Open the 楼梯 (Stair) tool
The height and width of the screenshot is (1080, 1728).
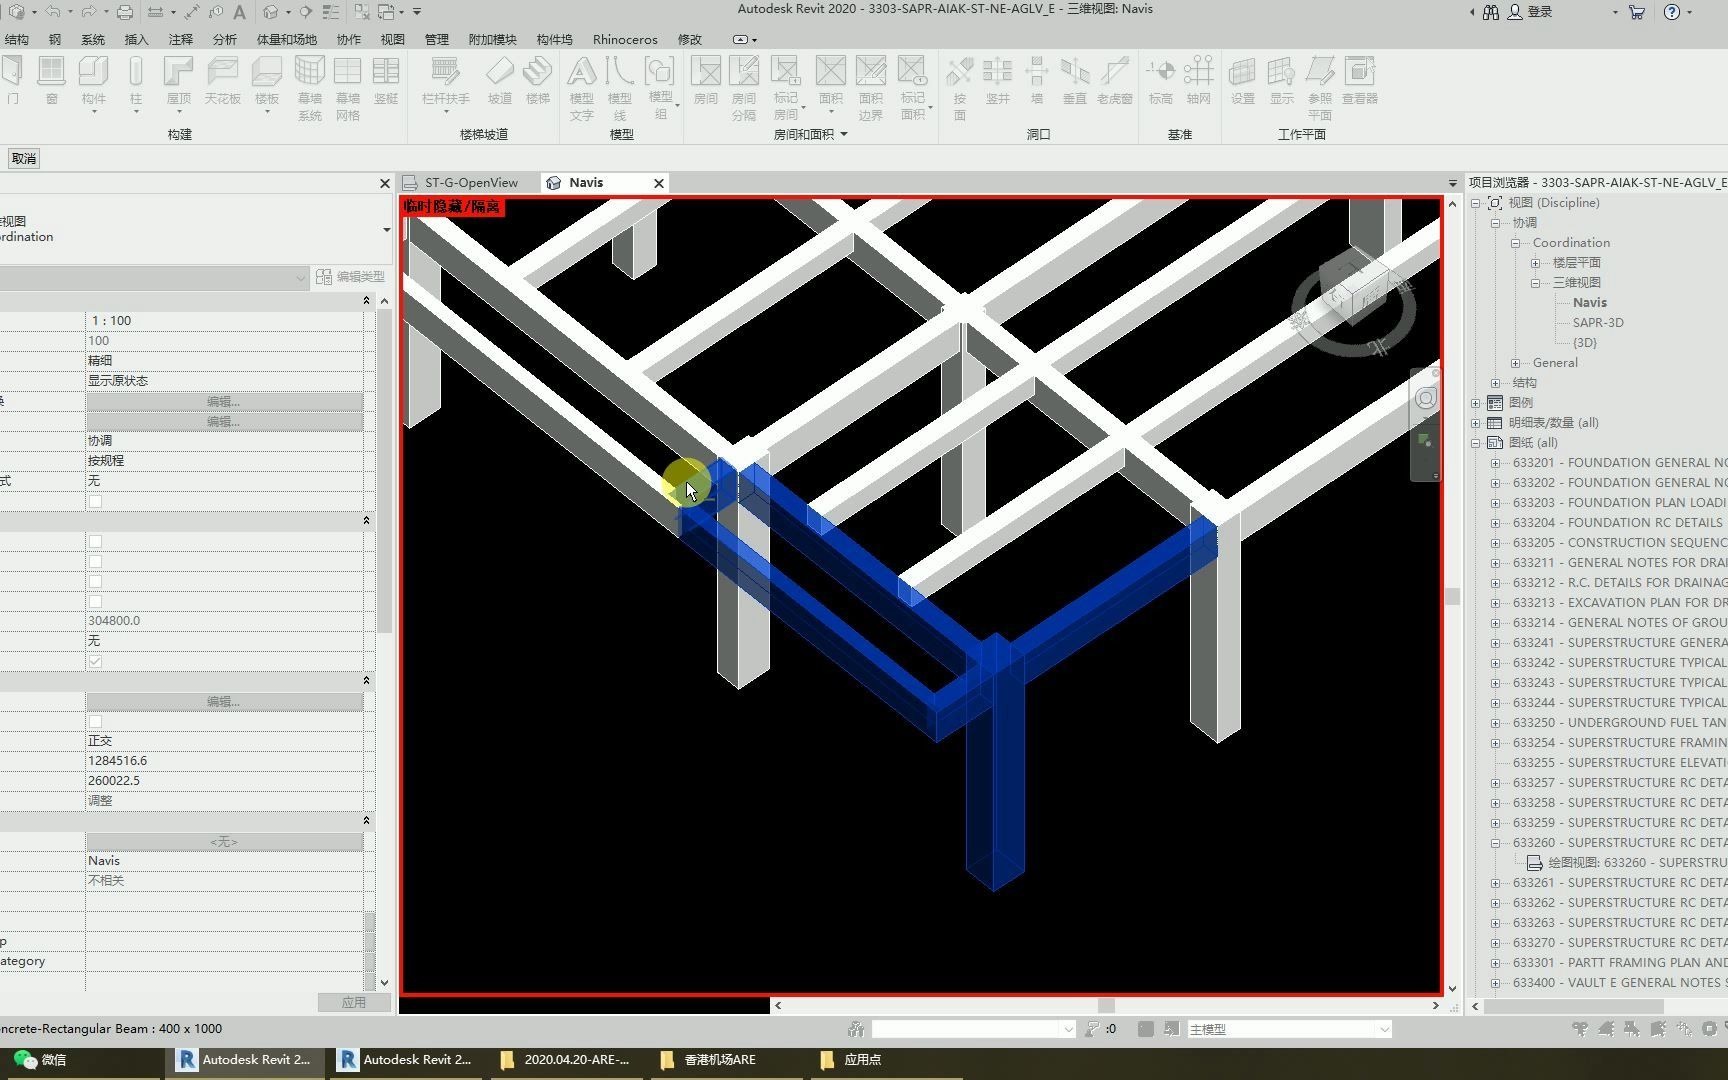(x=538, y=80)
